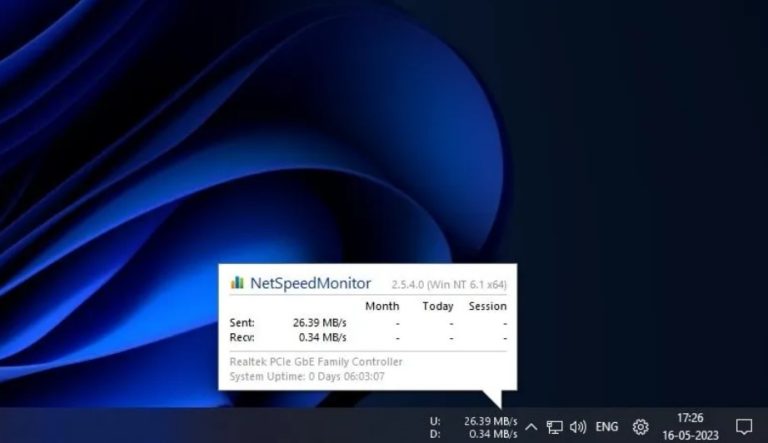Viewport: 768px width, 443px height.
Task: Click the U: upload label on taskbar
Action: (x=434, y=420)
